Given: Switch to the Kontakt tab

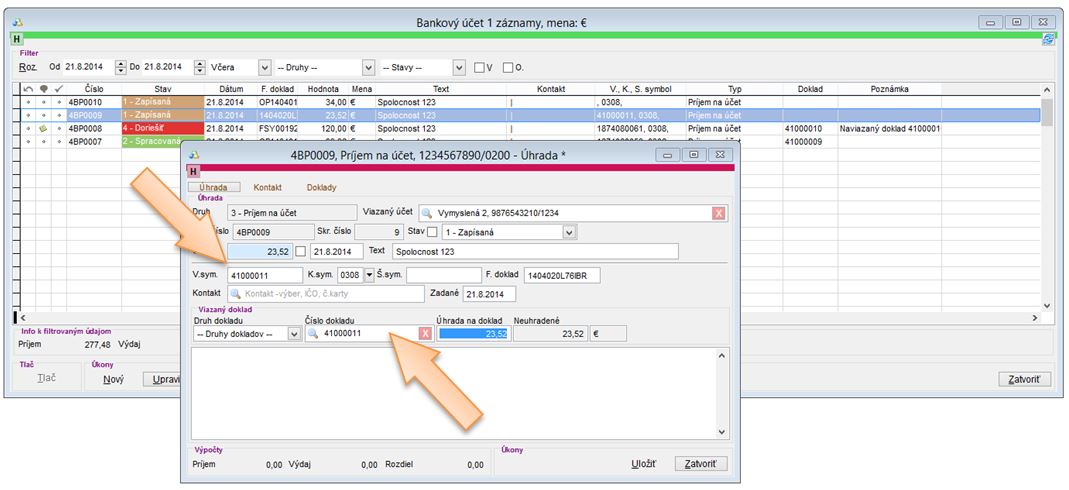Looking at the screenshot, I should click(x=267, y=187).
